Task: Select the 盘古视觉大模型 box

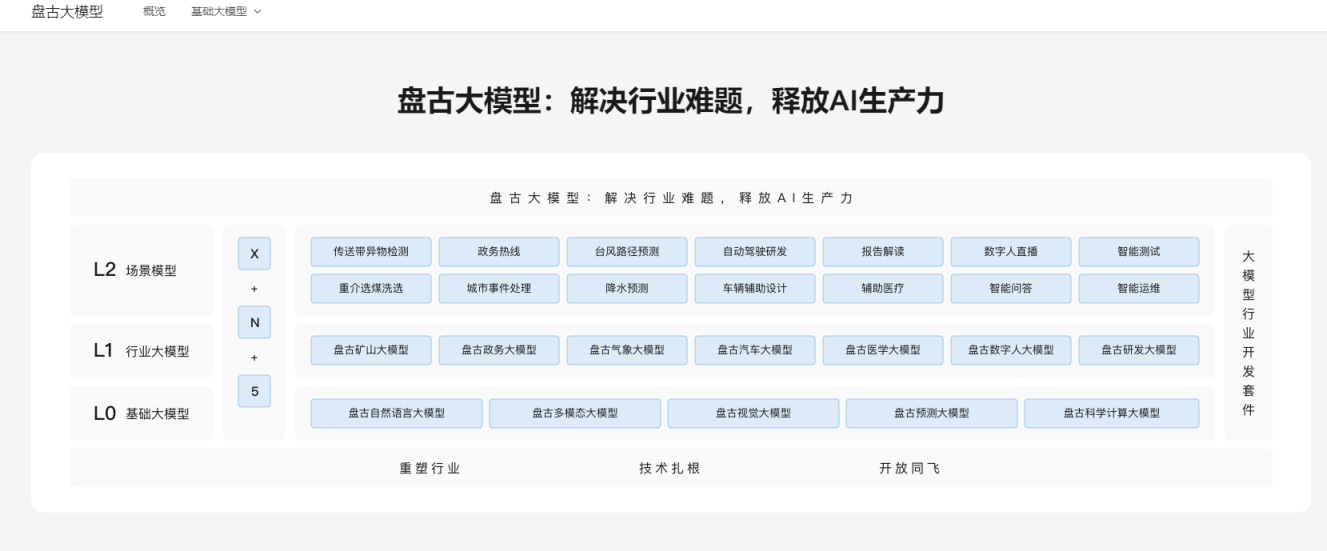Action: click(753, 413)
